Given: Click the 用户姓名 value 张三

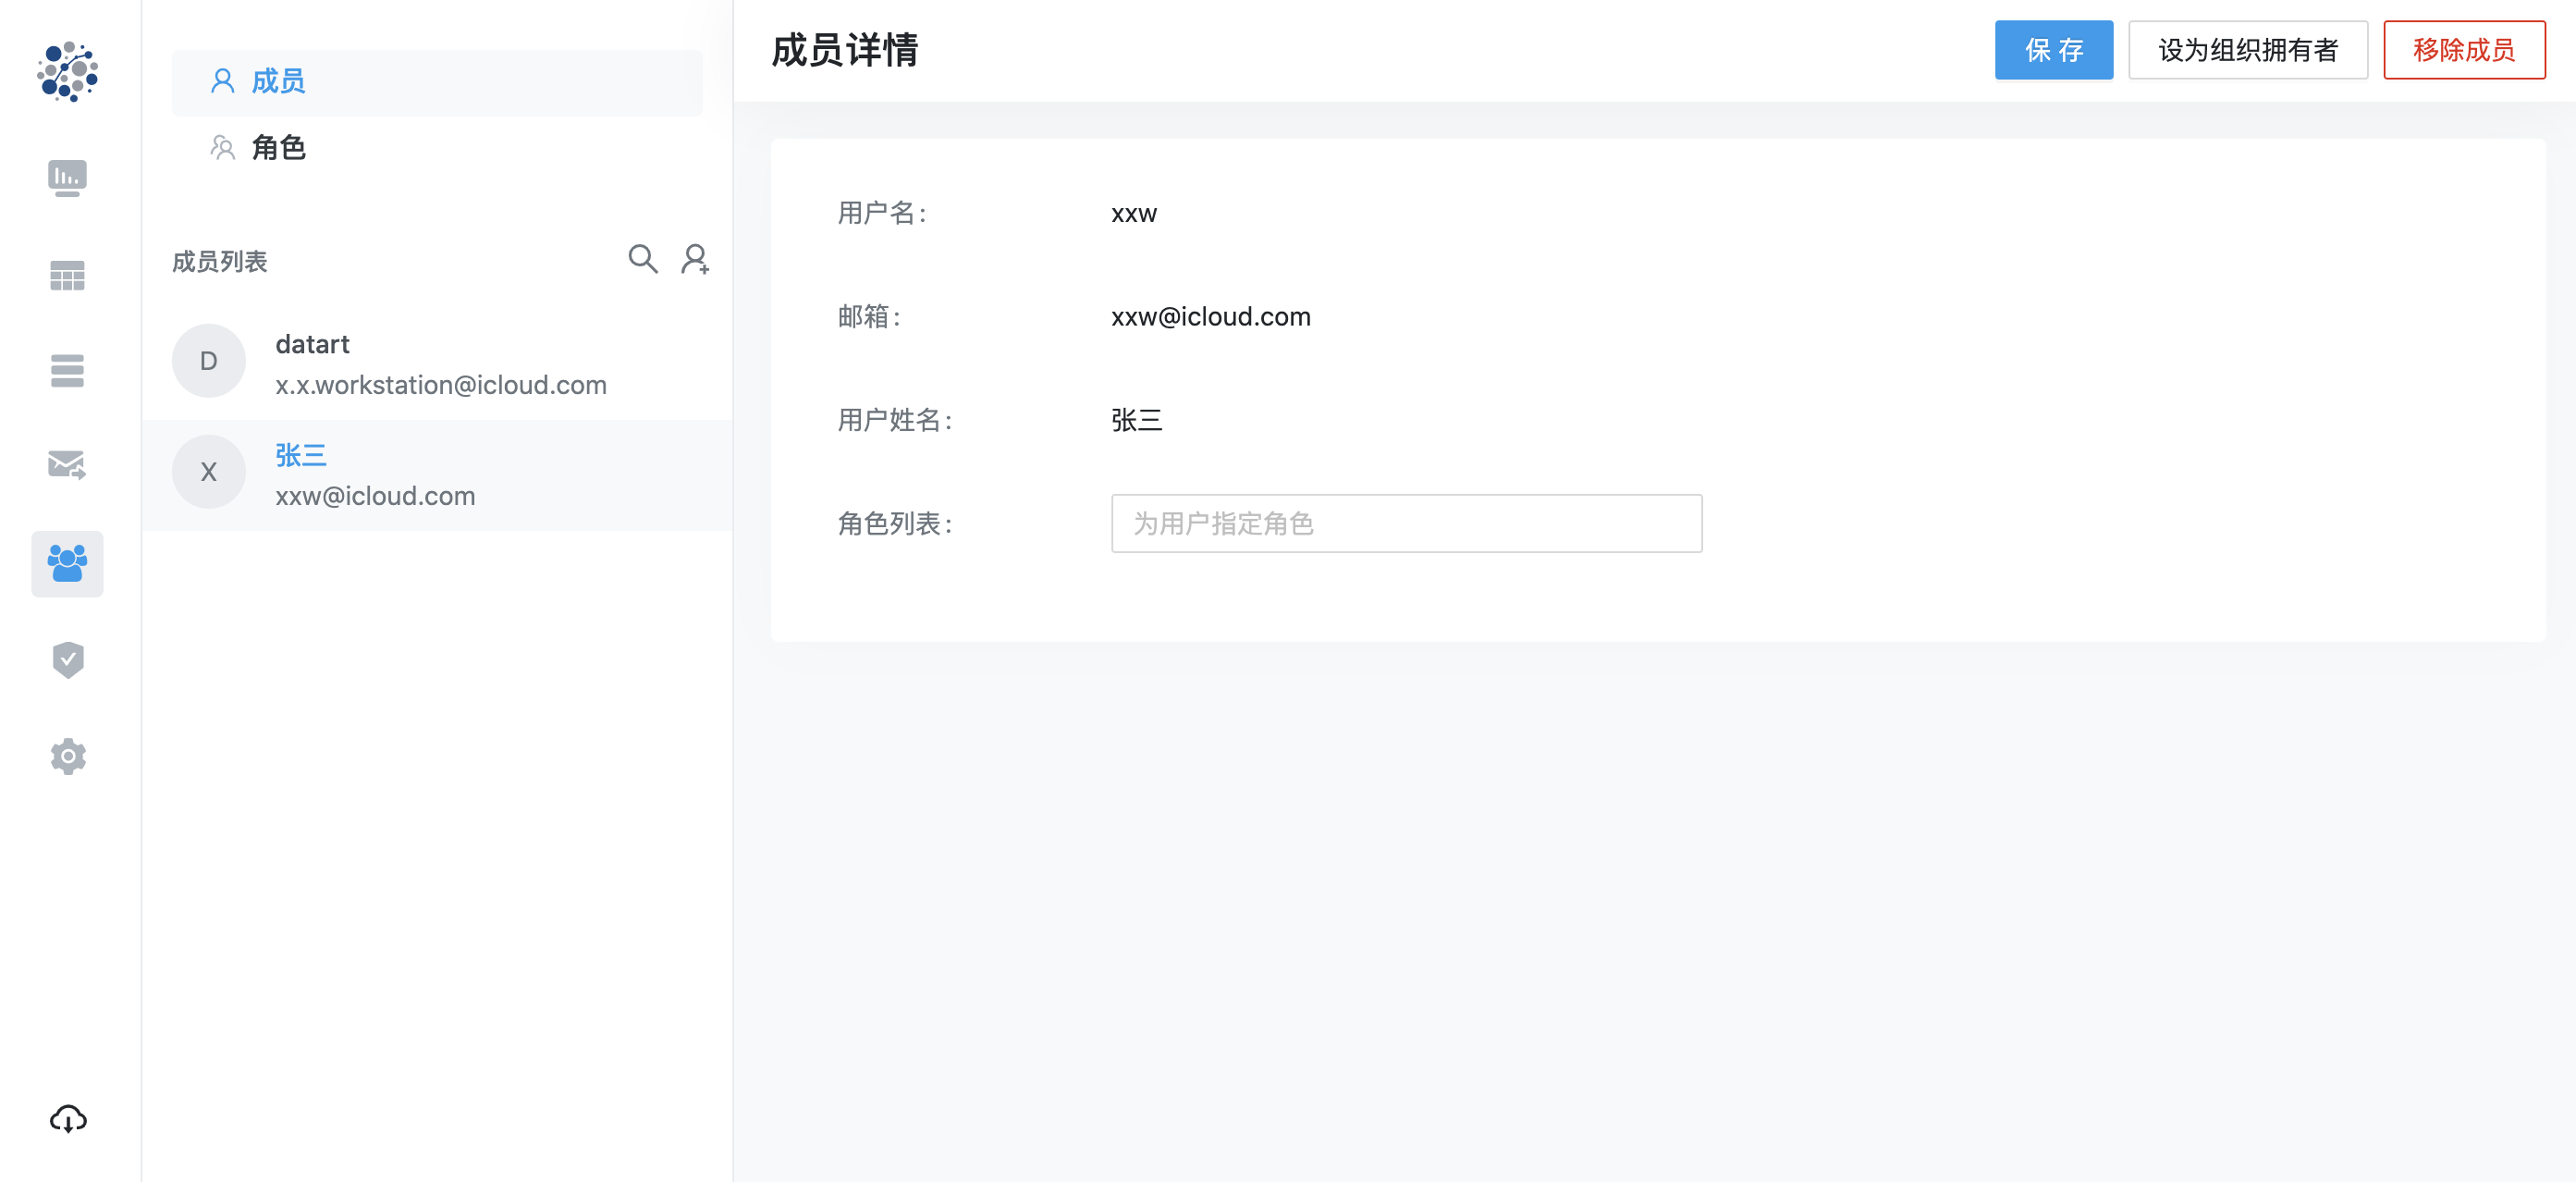Looking at the screenshot, I should pos(1136,420).
